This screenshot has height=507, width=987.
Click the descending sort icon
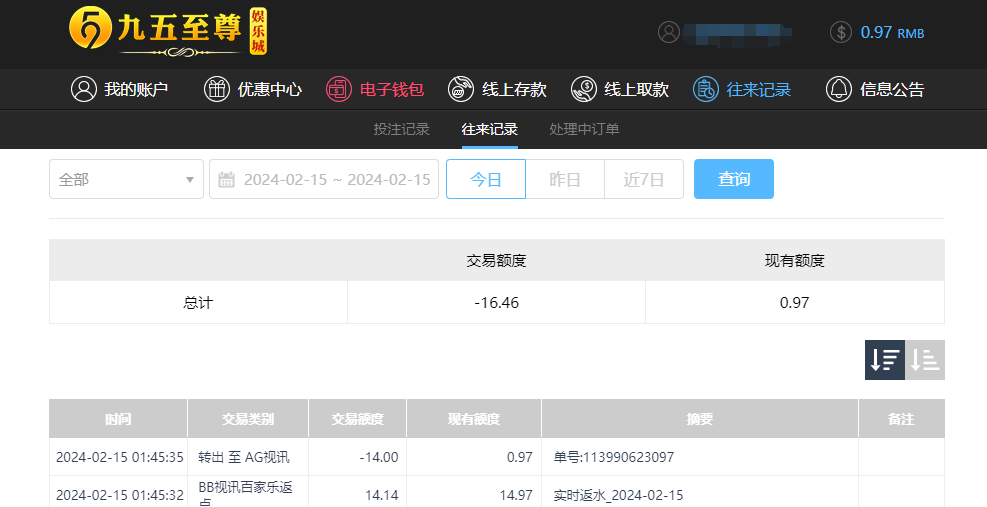click(x=884, y=360)
